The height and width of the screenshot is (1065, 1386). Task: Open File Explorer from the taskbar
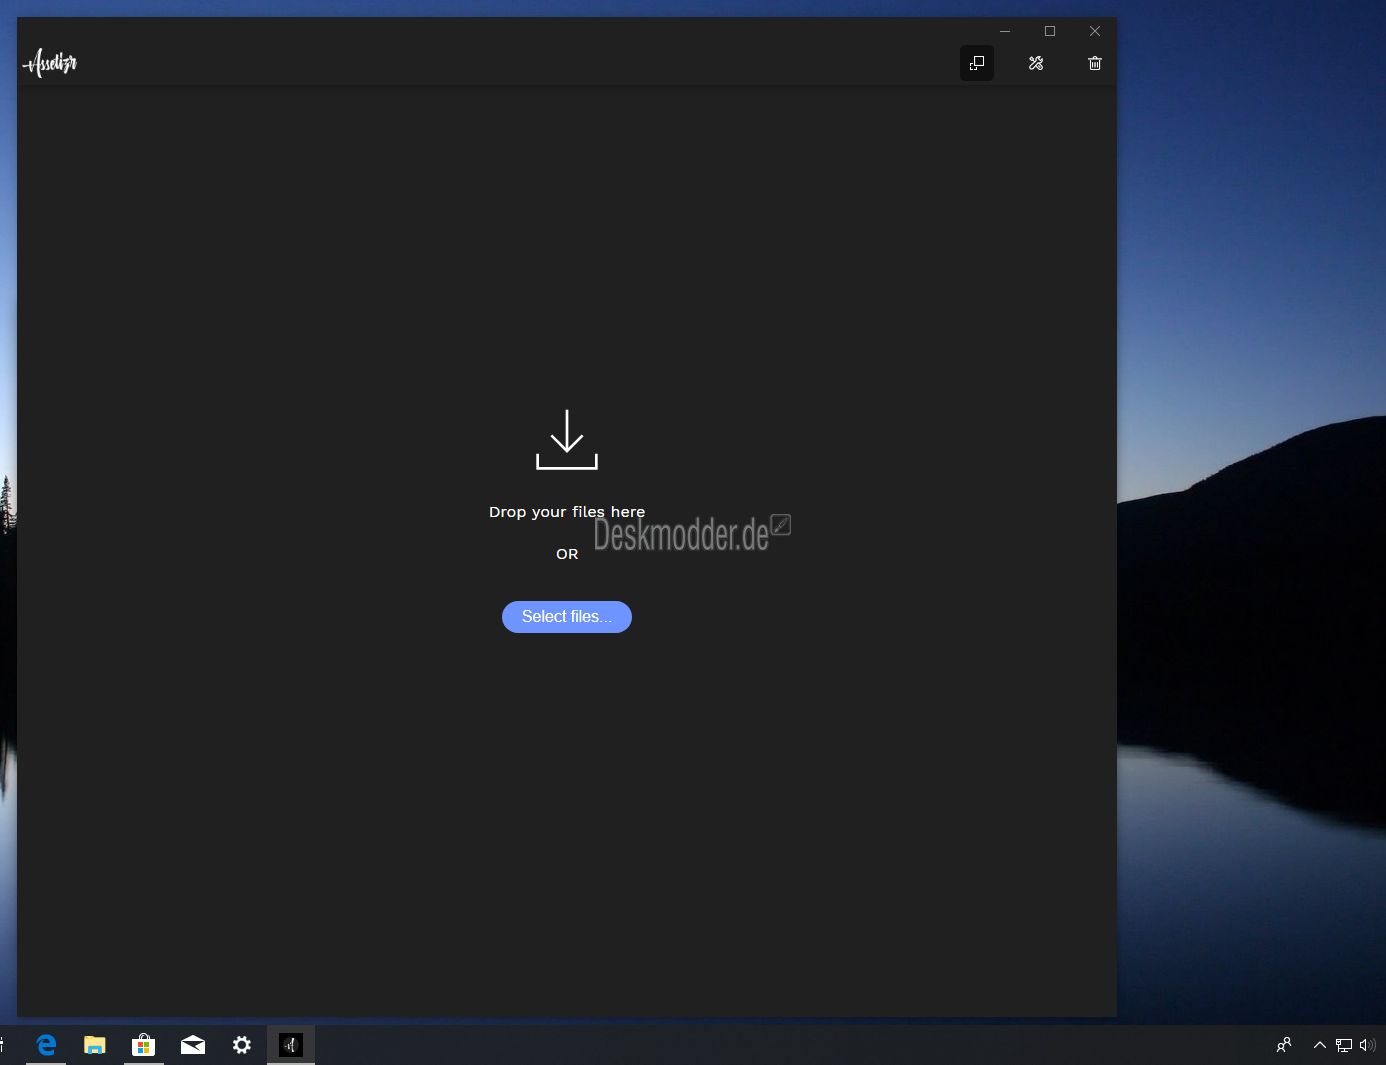click(x=95, y=1045)
